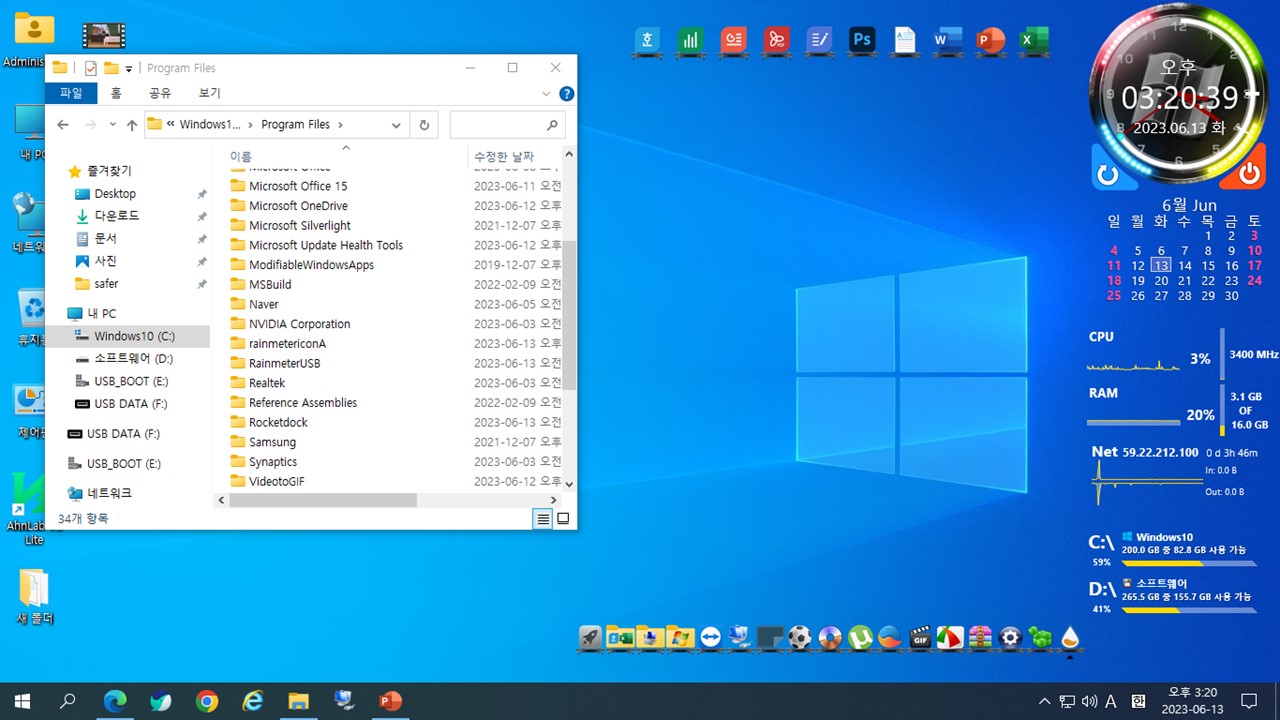1280x720 pixels.
Task: Click the soccer ball dock icon
Action: 800,637
